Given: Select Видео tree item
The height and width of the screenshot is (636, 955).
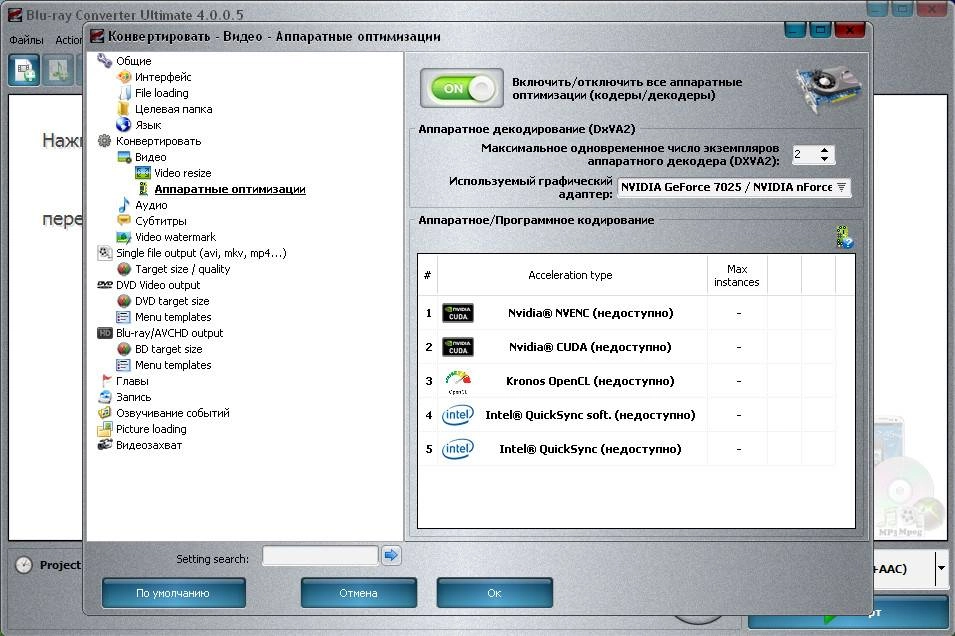Looking at the screenshot, I should pyautogui.click(x=150, y=157).
